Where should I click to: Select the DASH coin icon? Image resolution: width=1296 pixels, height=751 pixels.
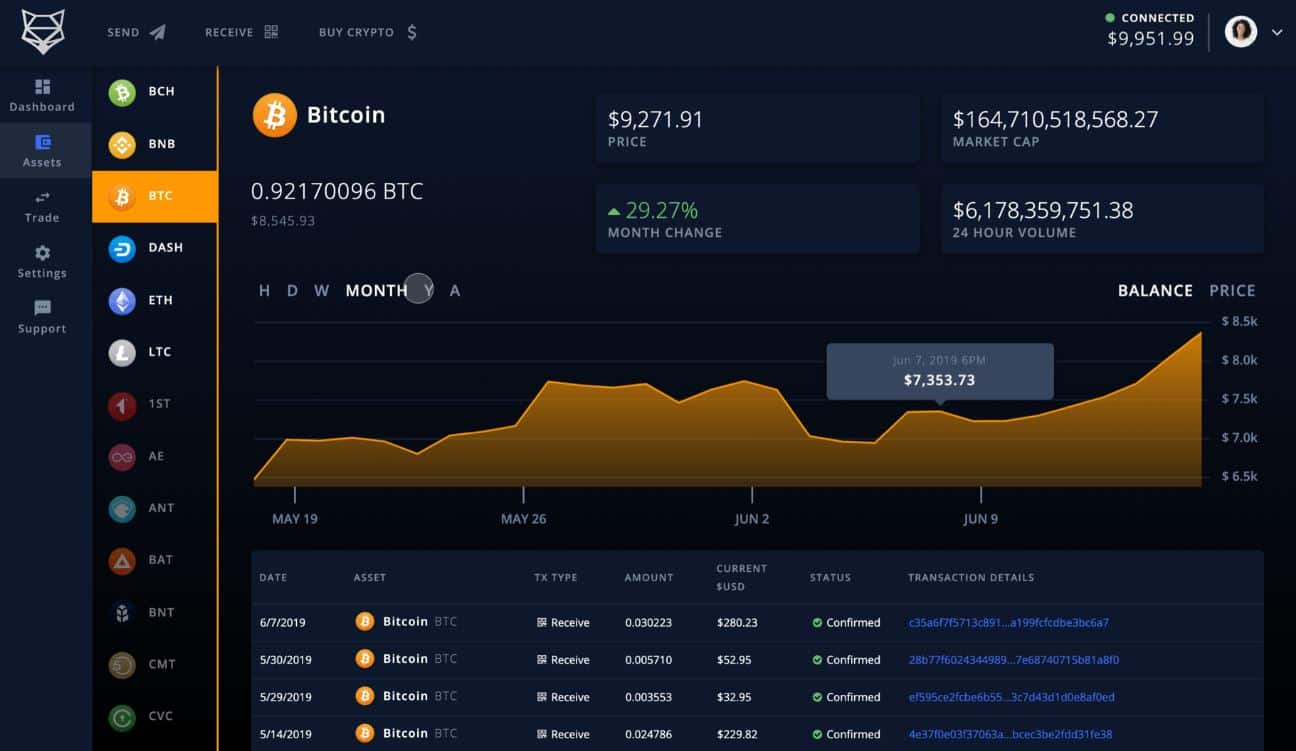[122, 248]
